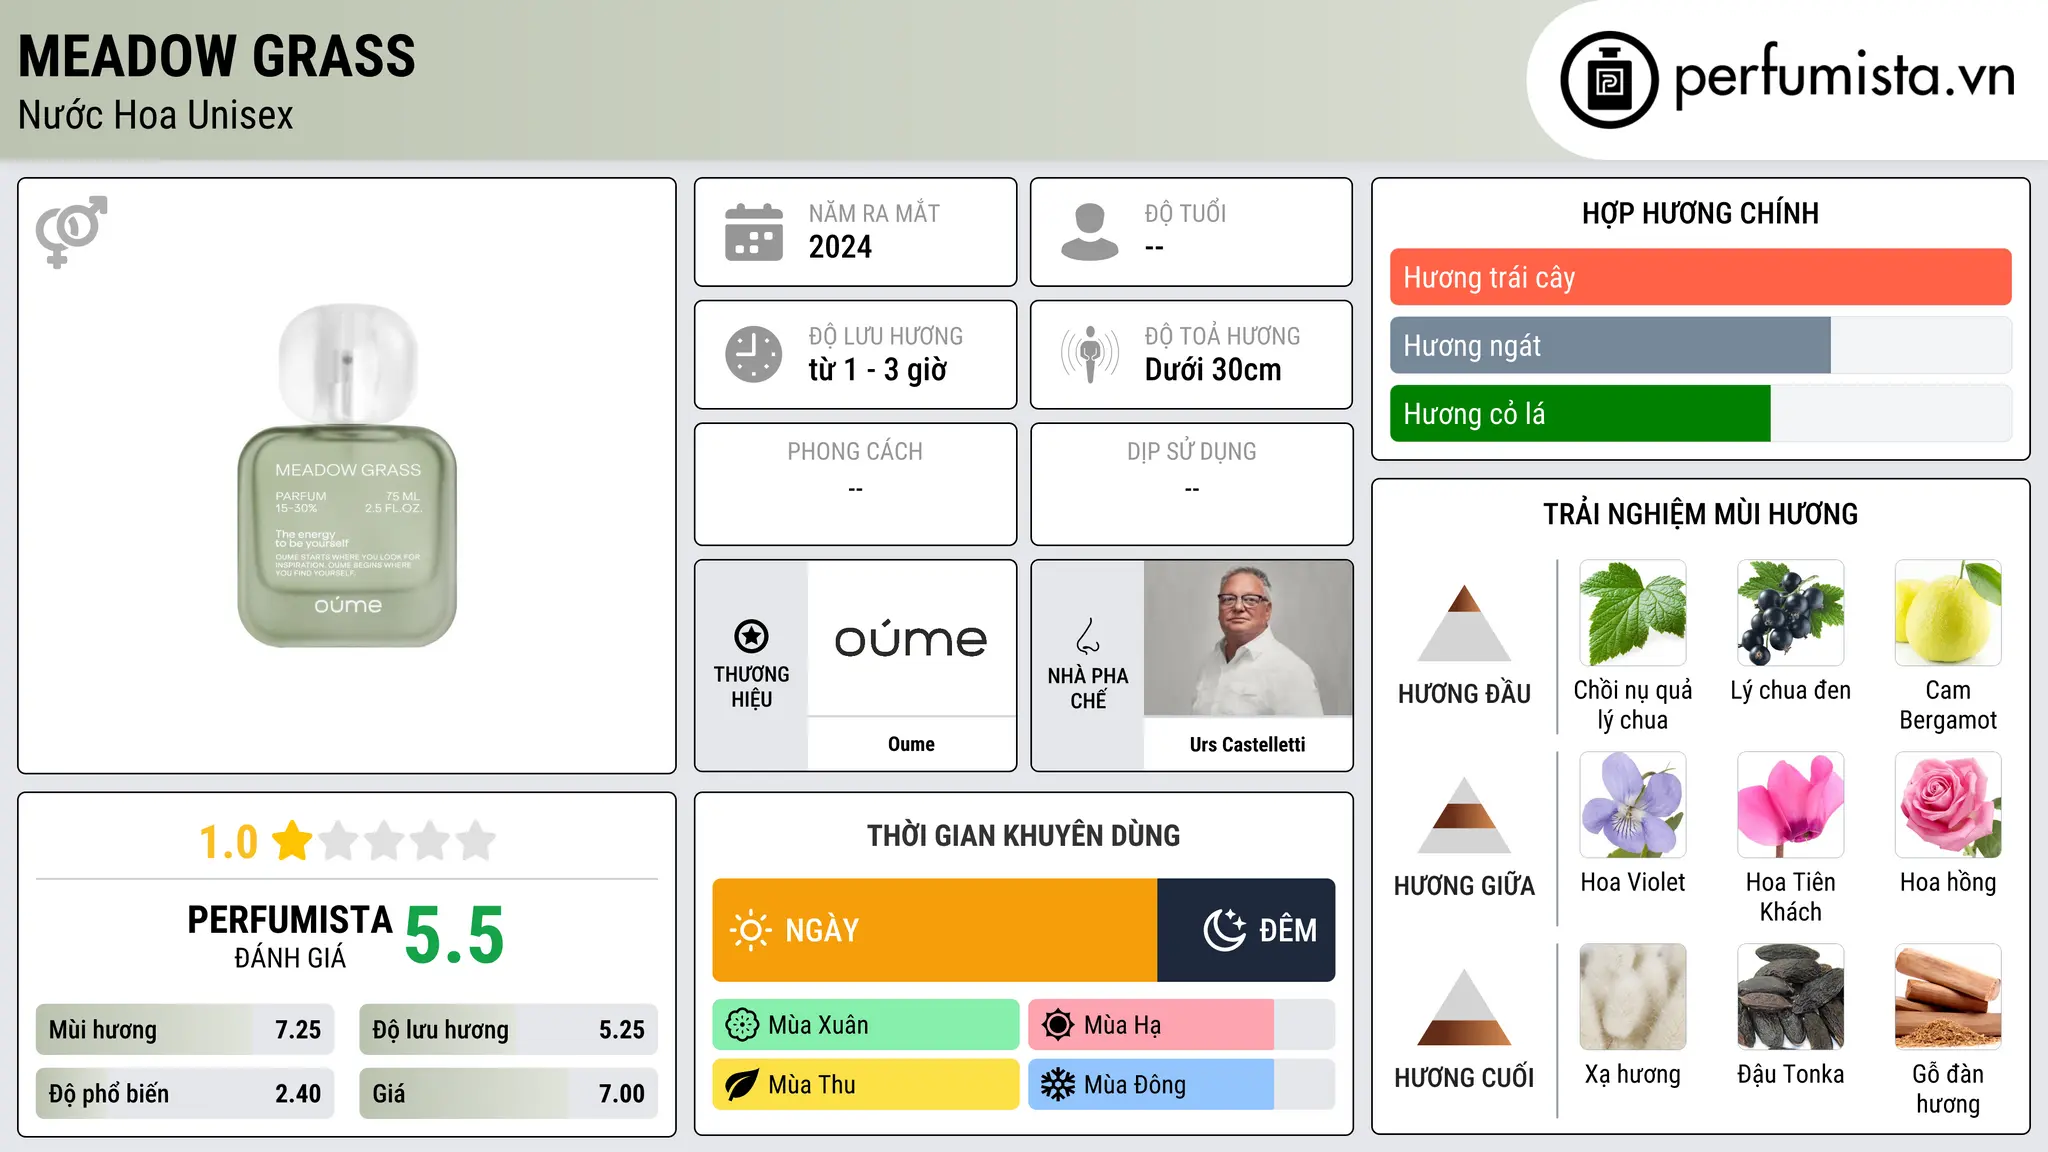
Task: Click the HỢP HƯƠNG CHÍNH heading
Action: (x=1700, y=214)
